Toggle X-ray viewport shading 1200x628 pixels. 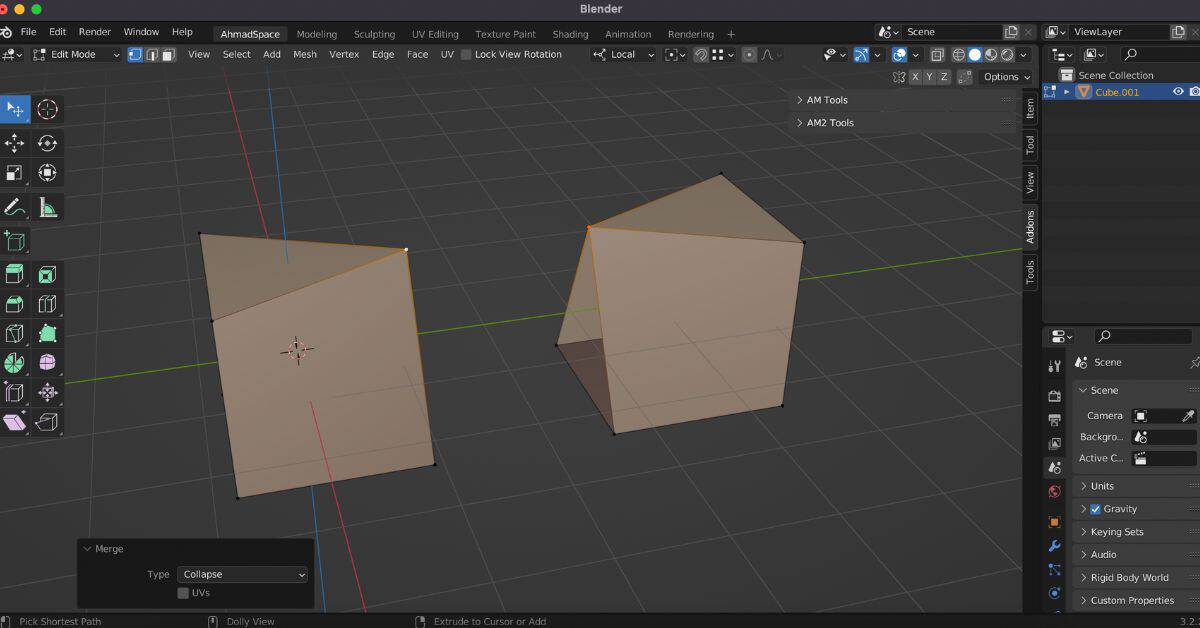pos(937,55)
